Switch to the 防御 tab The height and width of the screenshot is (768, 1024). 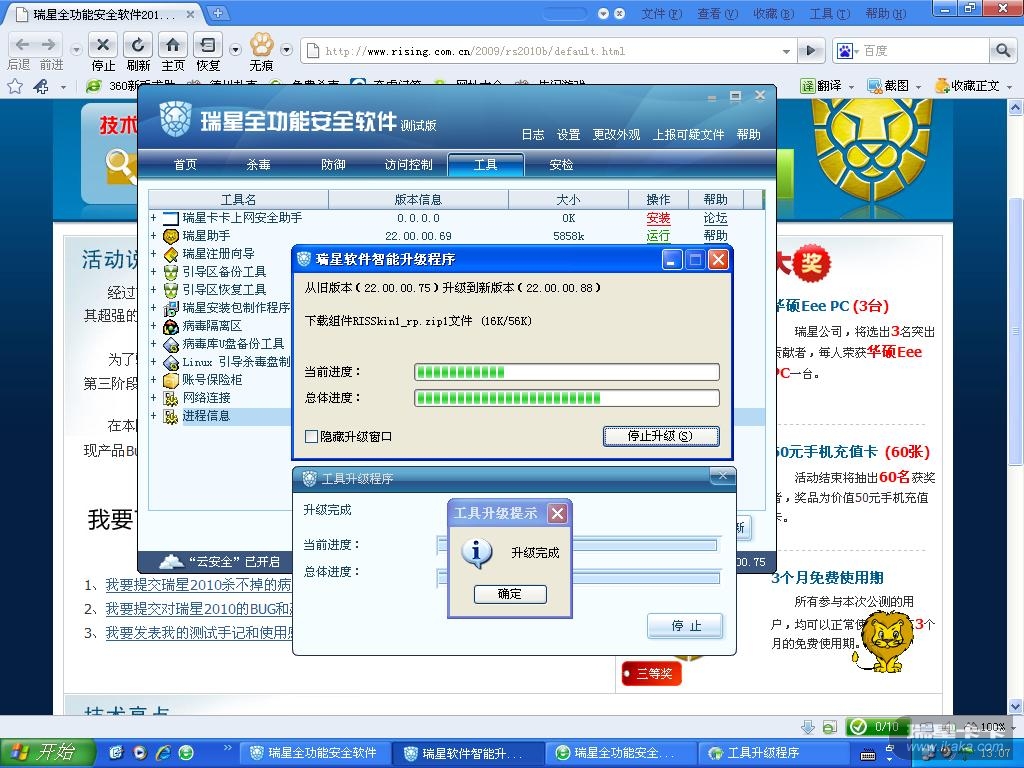333,165
